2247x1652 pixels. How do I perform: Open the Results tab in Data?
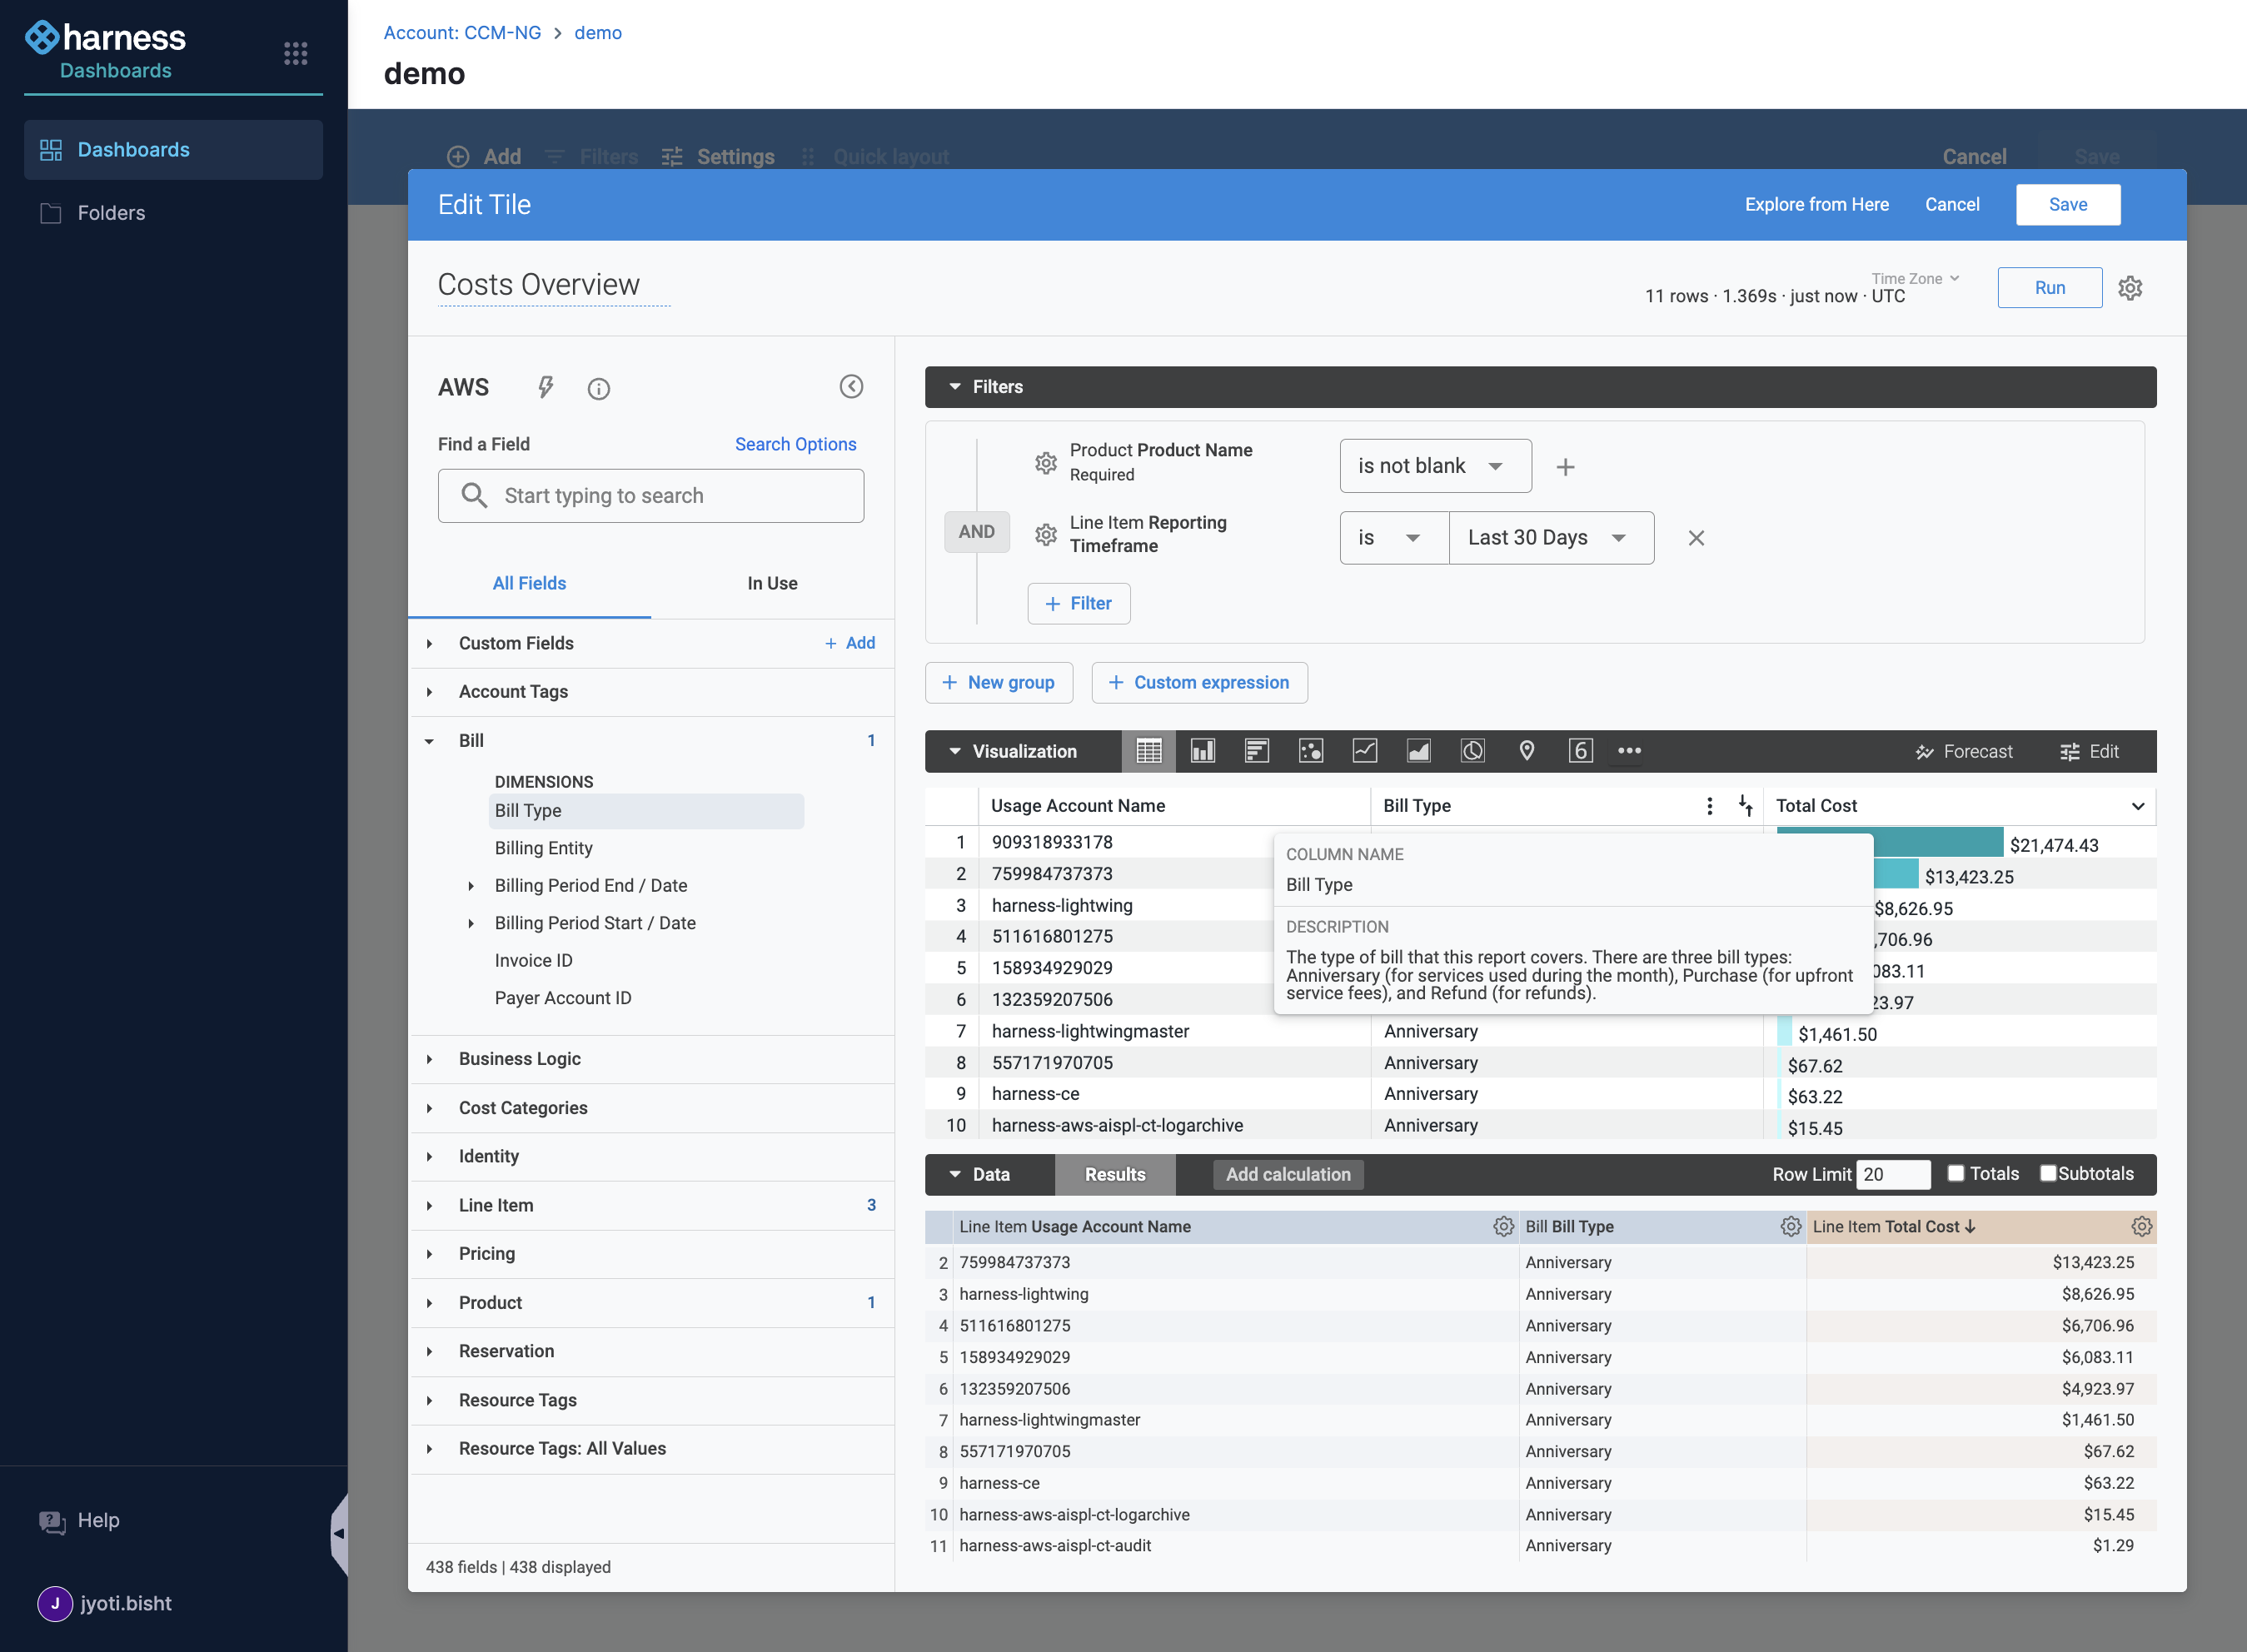1115,1175
